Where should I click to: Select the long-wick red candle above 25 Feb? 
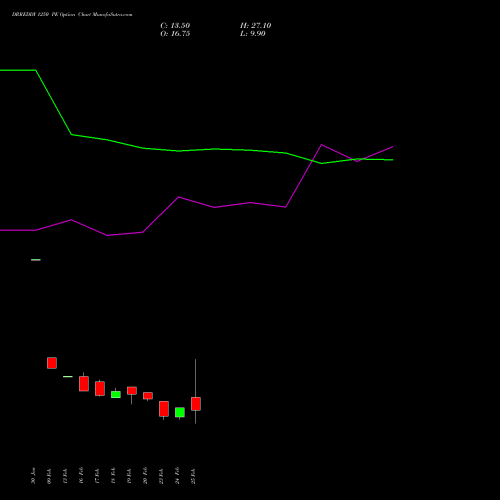click(196, 404)
